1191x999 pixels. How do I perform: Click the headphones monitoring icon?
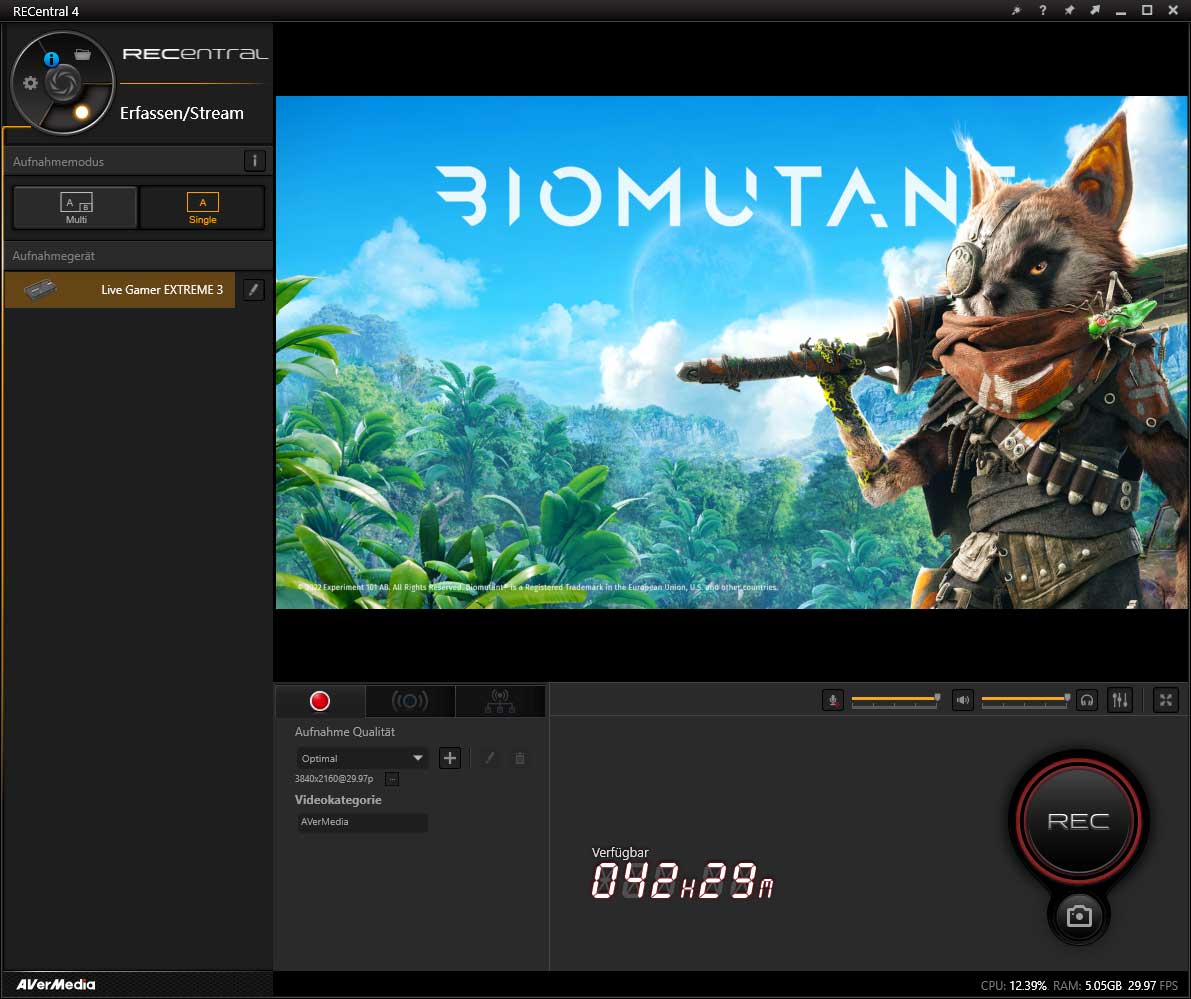click(x=1087, y=700)
